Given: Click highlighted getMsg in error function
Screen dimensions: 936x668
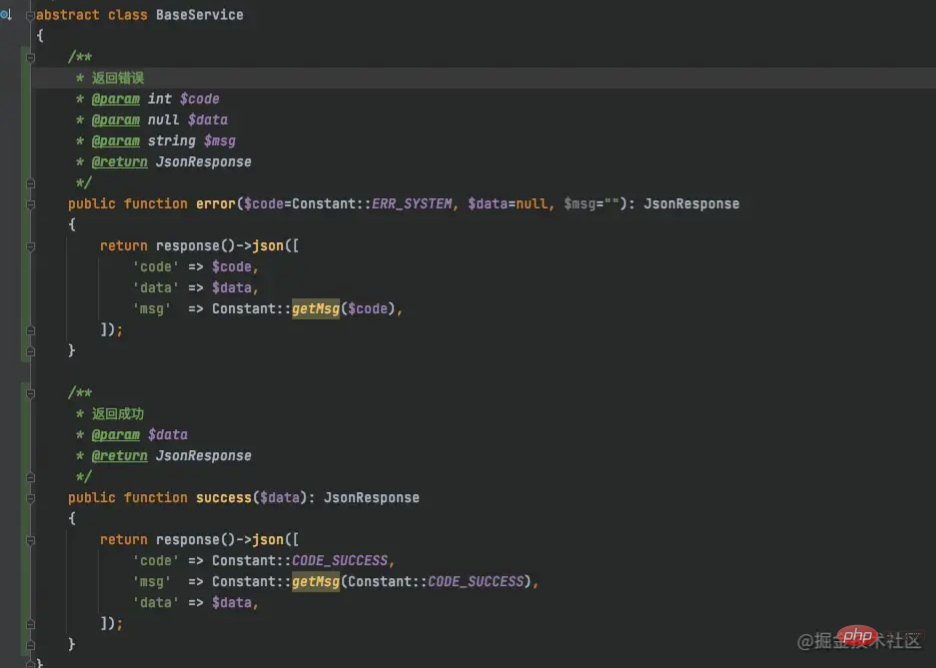Looking at the screenshot, I should pos(315,309).
